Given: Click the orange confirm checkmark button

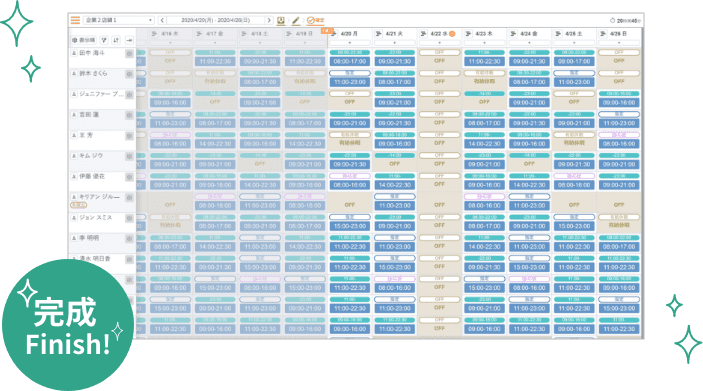Looking at the screenshot, I should pyautogui.click(x=316, y=20).
